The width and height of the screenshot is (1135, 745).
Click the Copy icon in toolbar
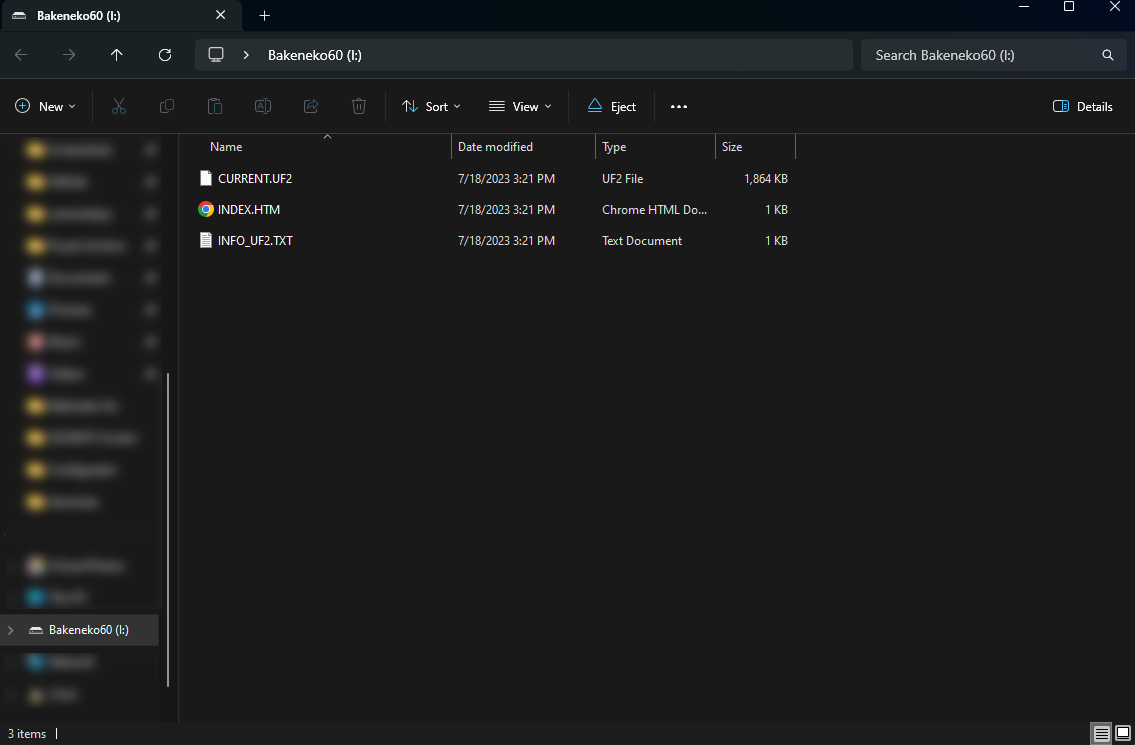(x=167, y=106)
